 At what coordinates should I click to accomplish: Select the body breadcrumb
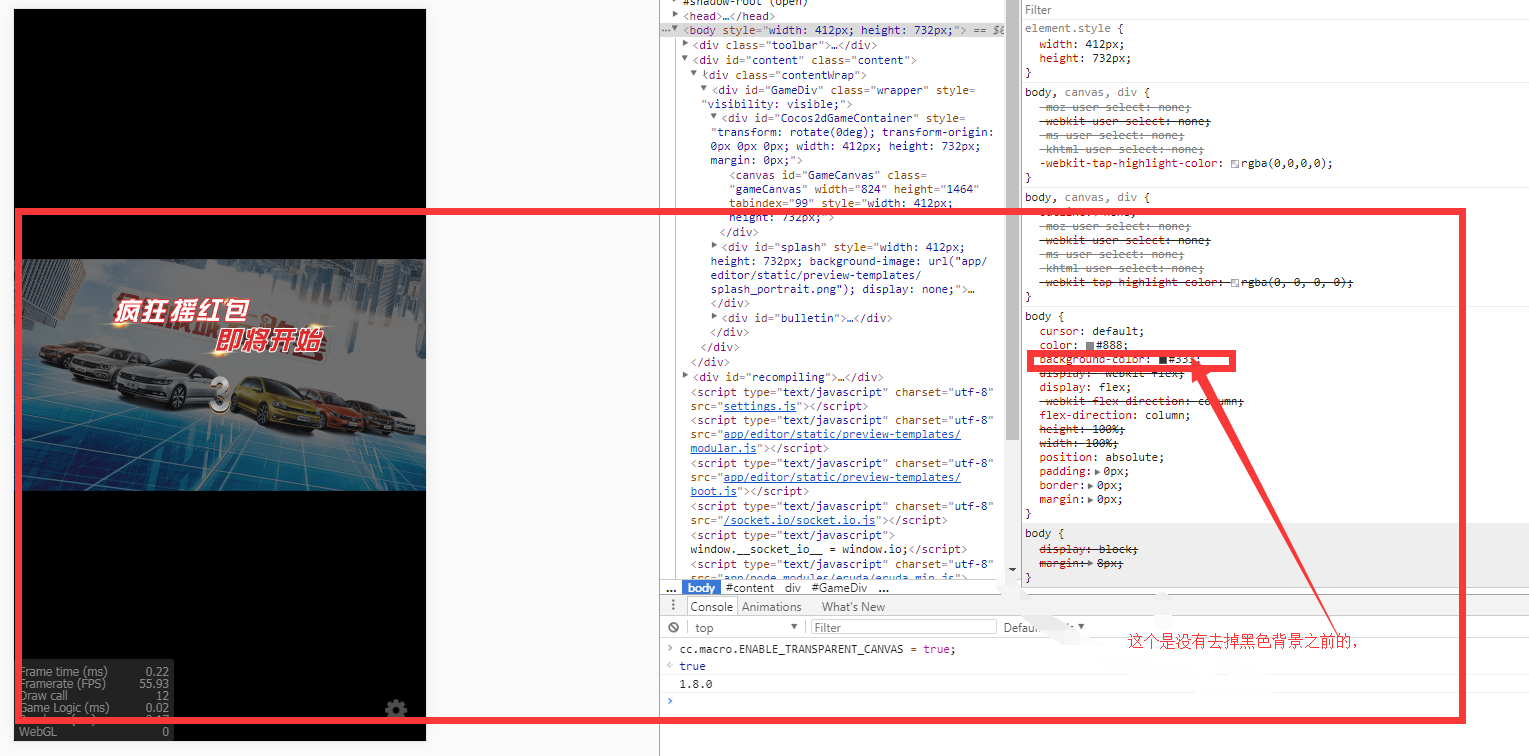(701, 588)
